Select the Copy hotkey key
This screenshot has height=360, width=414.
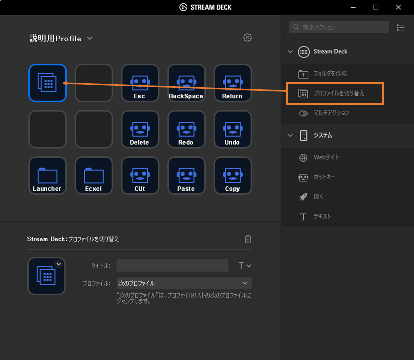[x=233, y=176]
